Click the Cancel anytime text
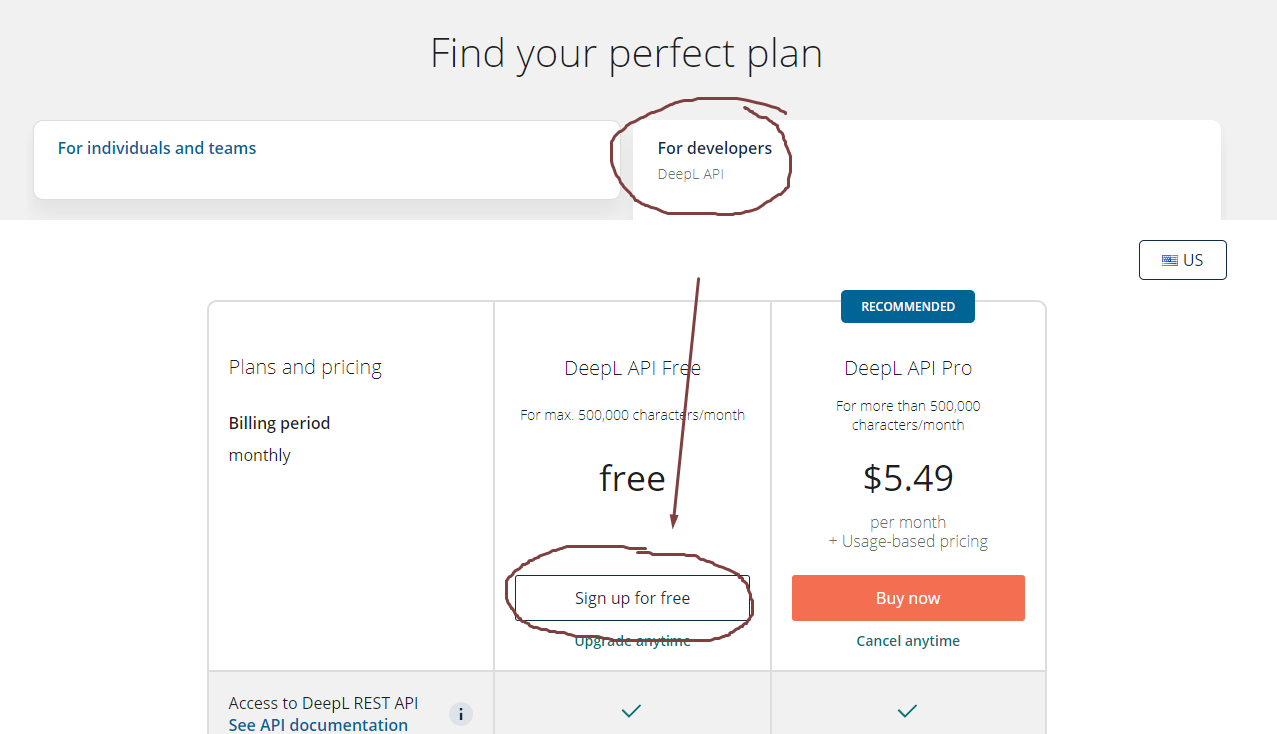1277x734 pixels. point(908,641)
